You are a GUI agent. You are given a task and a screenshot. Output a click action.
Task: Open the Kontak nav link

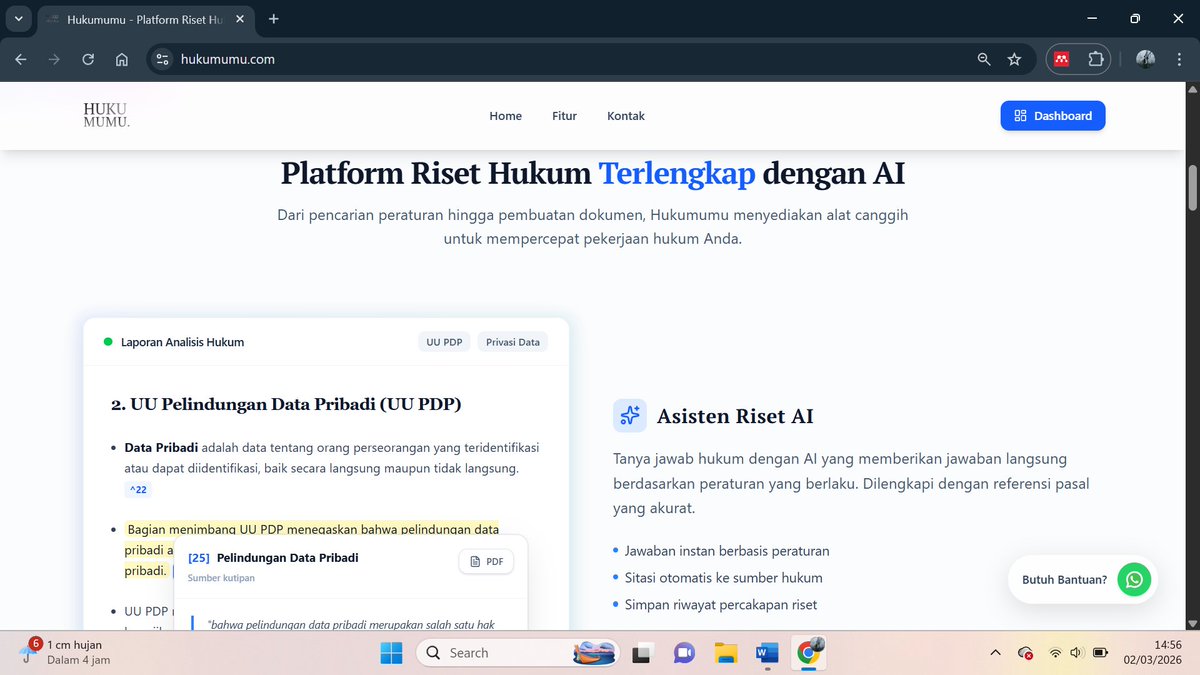[626, 116]
